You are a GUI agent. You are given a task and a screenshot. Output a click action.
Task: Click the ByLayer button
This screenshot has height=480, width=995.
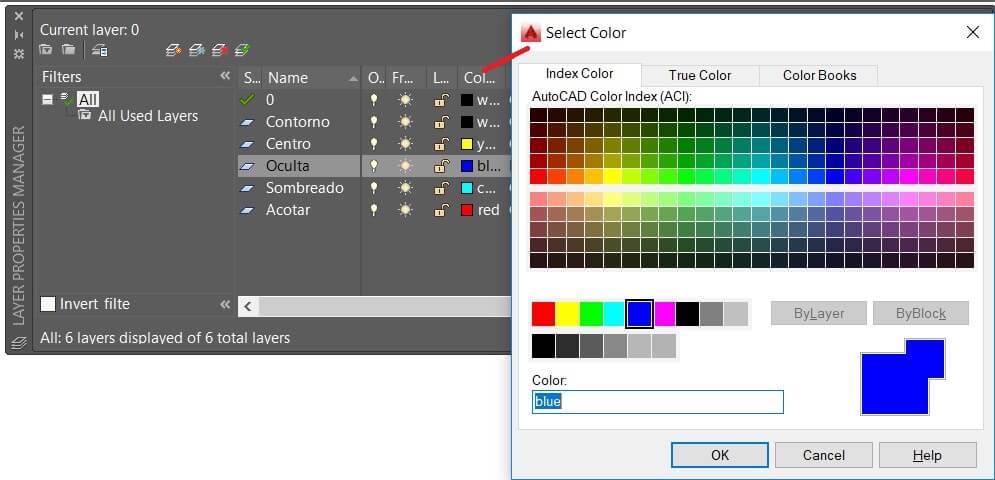coord(819,313)
